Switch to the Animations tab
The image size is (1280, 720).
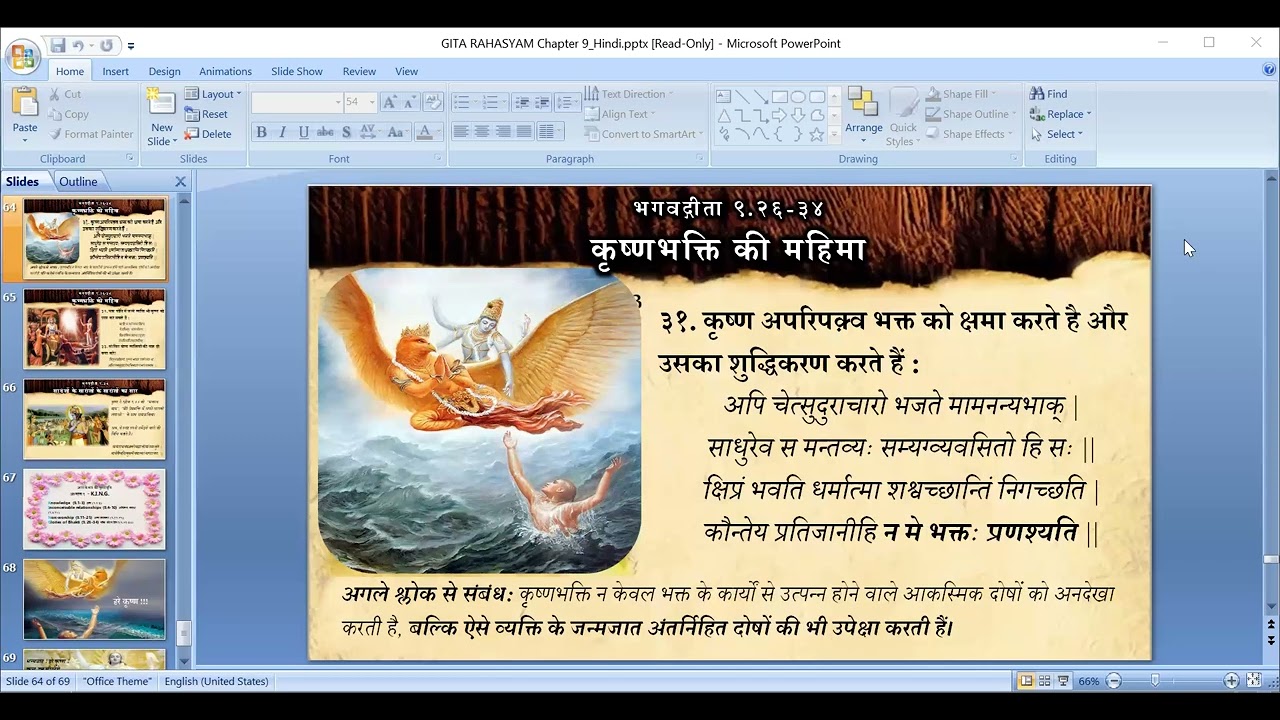click(225, 71)
